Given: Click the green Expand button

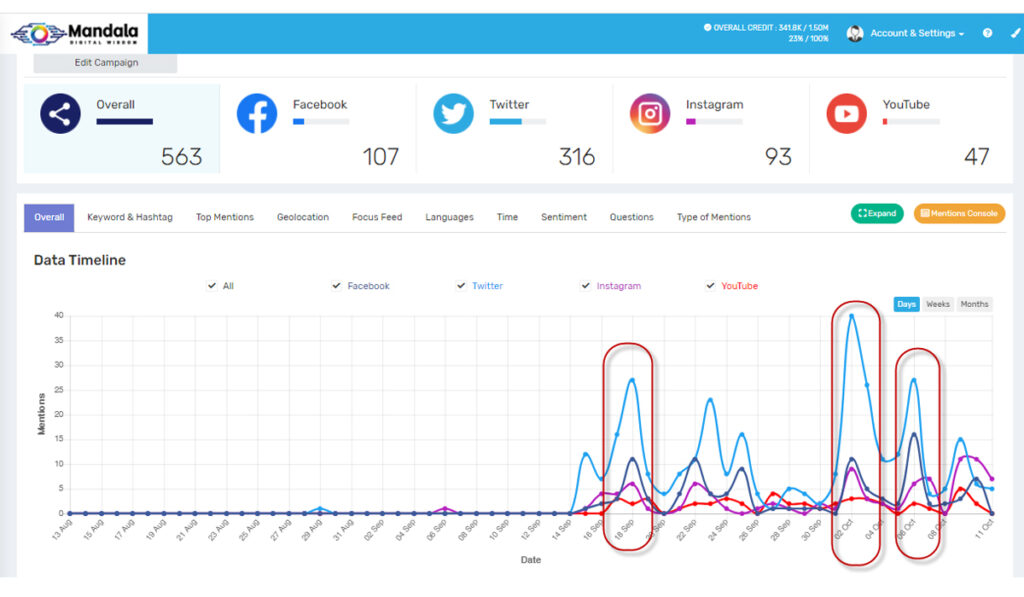Looking at the screenshot, I should 877,214.
